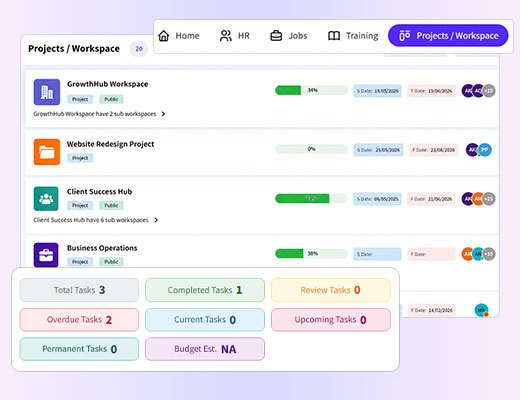Filter by Overdue Tasks card

[79, 320]
